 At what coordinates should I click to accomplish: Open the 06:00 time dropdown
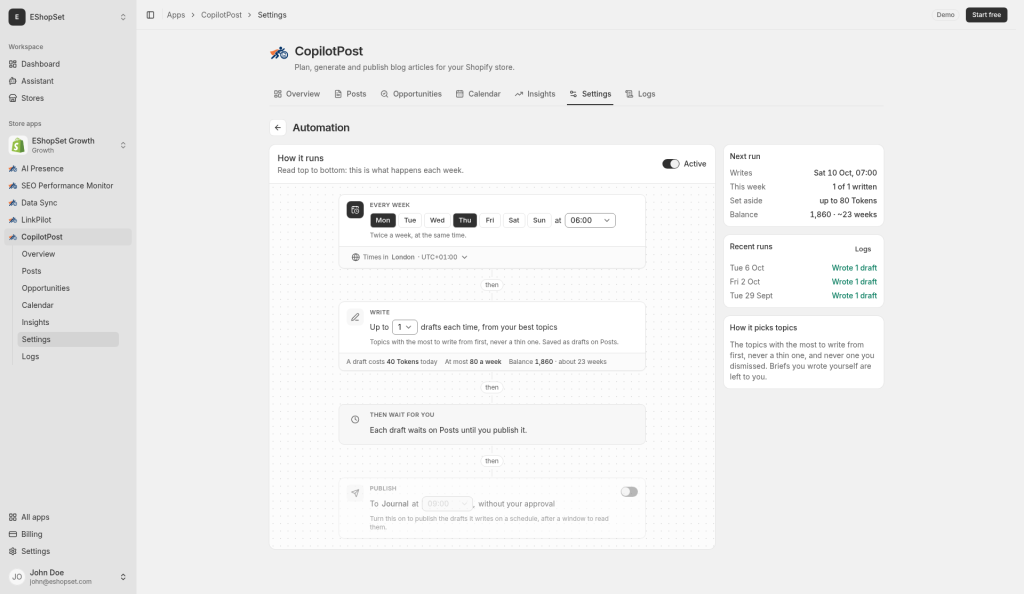(x=590, y=221)
